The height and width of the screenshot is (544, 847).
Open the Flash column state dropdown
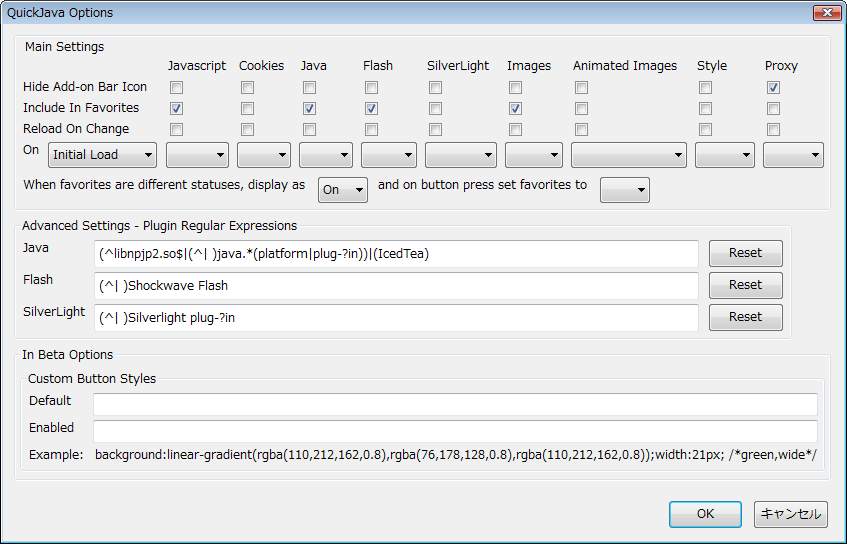[x=388, y=155]
